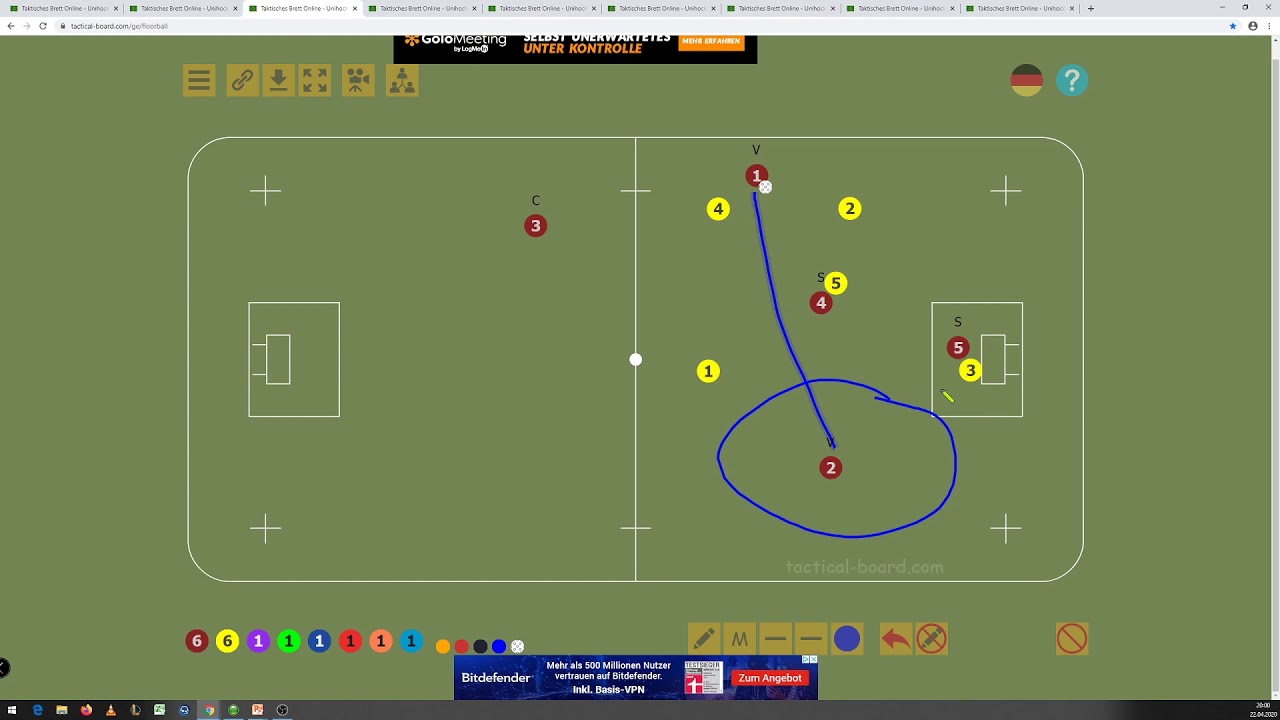This screenshot has width=1280, height=720.
Task: Bookmark page with star icon
Action: pos(1233,26)
